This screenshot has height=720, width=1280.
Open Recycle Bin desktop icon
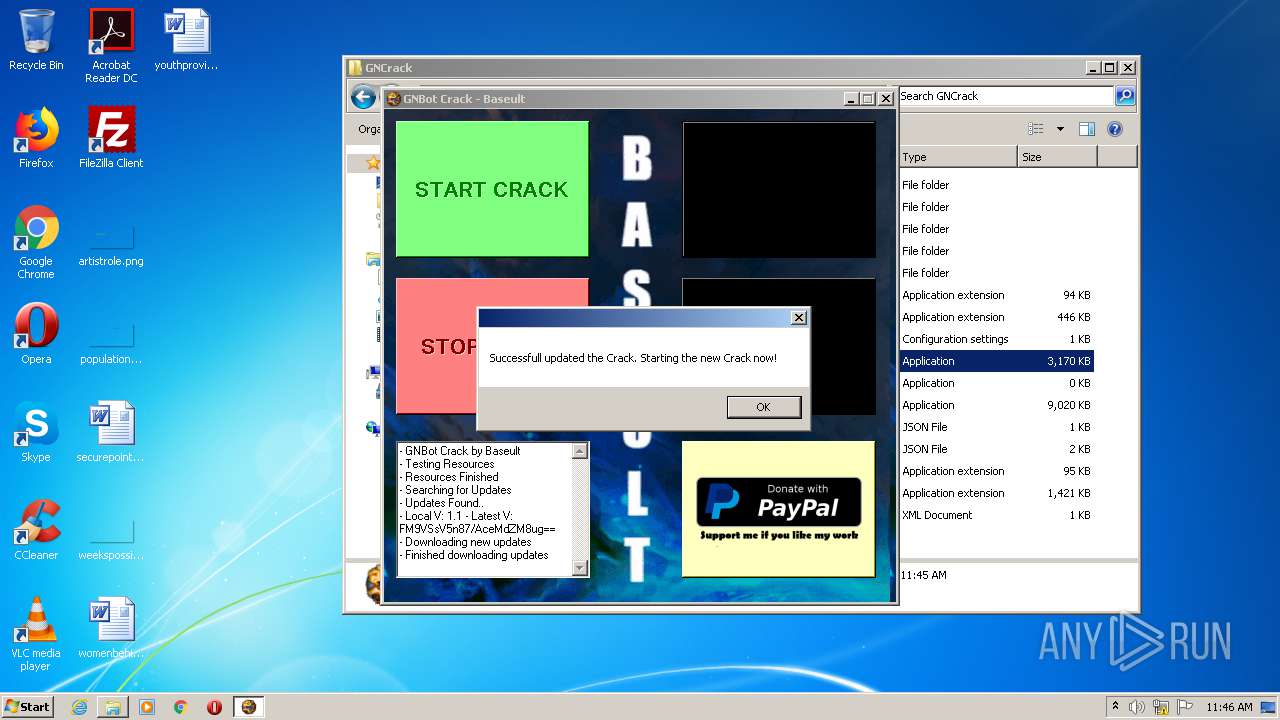36,41
